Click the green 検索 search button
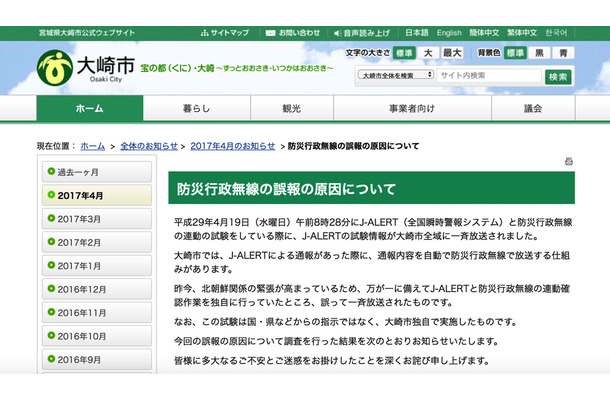Viewport: 610px width, 400px height. click(558, 77)
